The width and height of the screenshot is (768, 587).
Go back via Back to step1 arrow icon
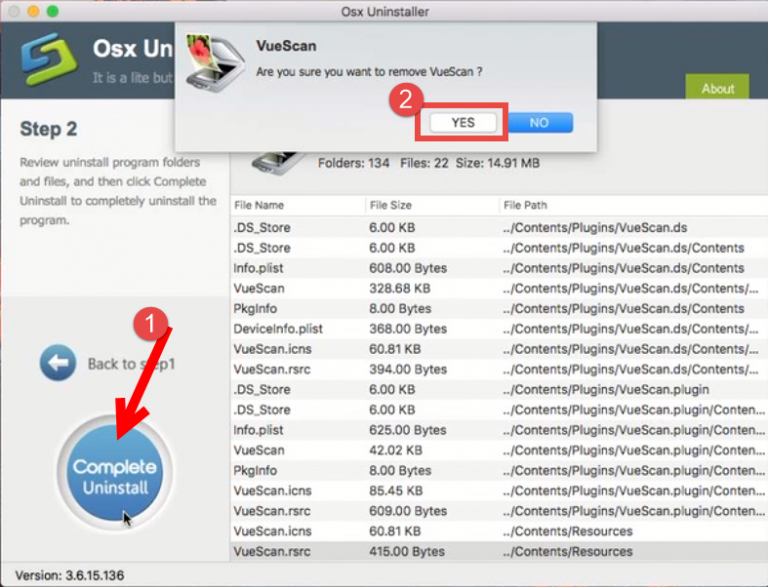(58, 363)
